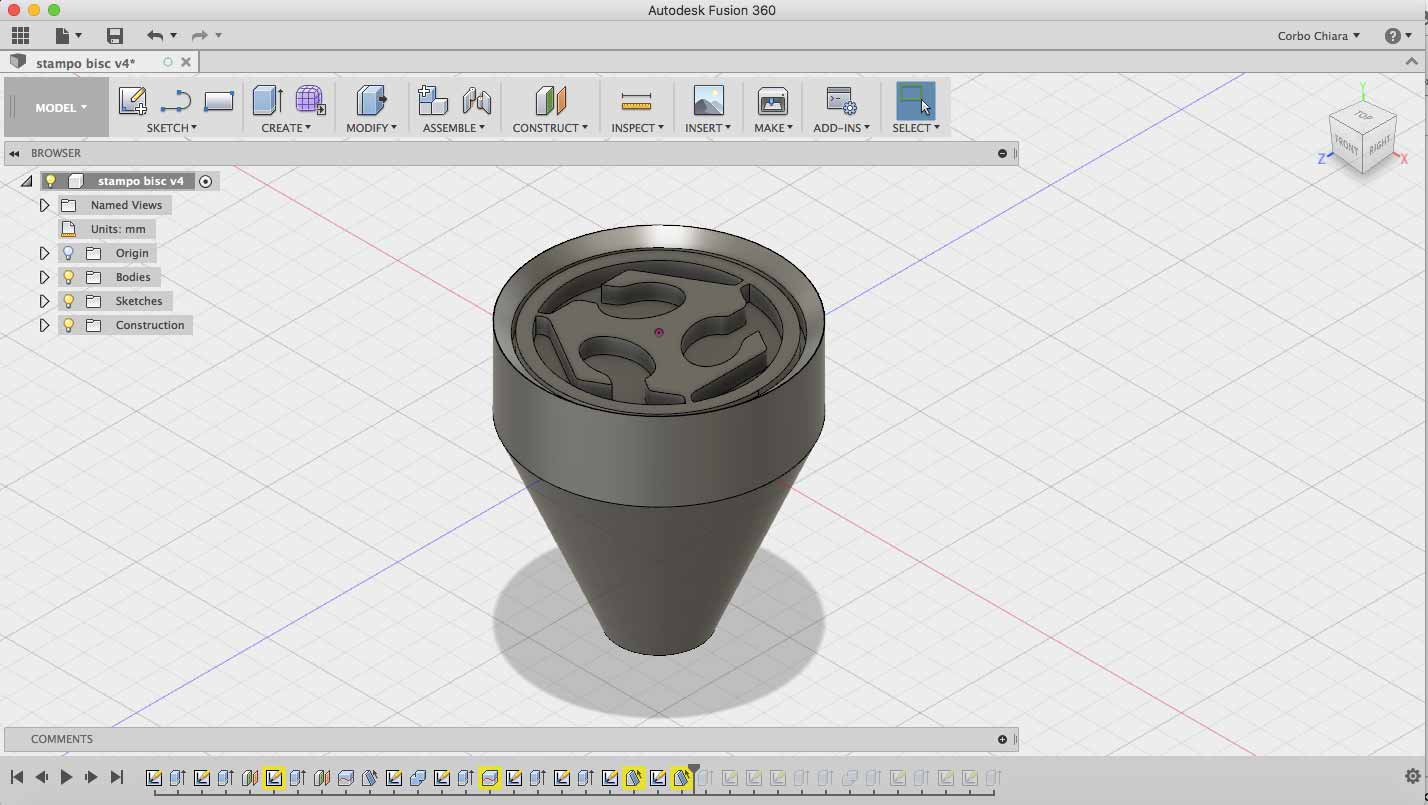Screen dimensions: 1428x805
Task: Save the design with the floppy icon
Action: coord(115,36)
